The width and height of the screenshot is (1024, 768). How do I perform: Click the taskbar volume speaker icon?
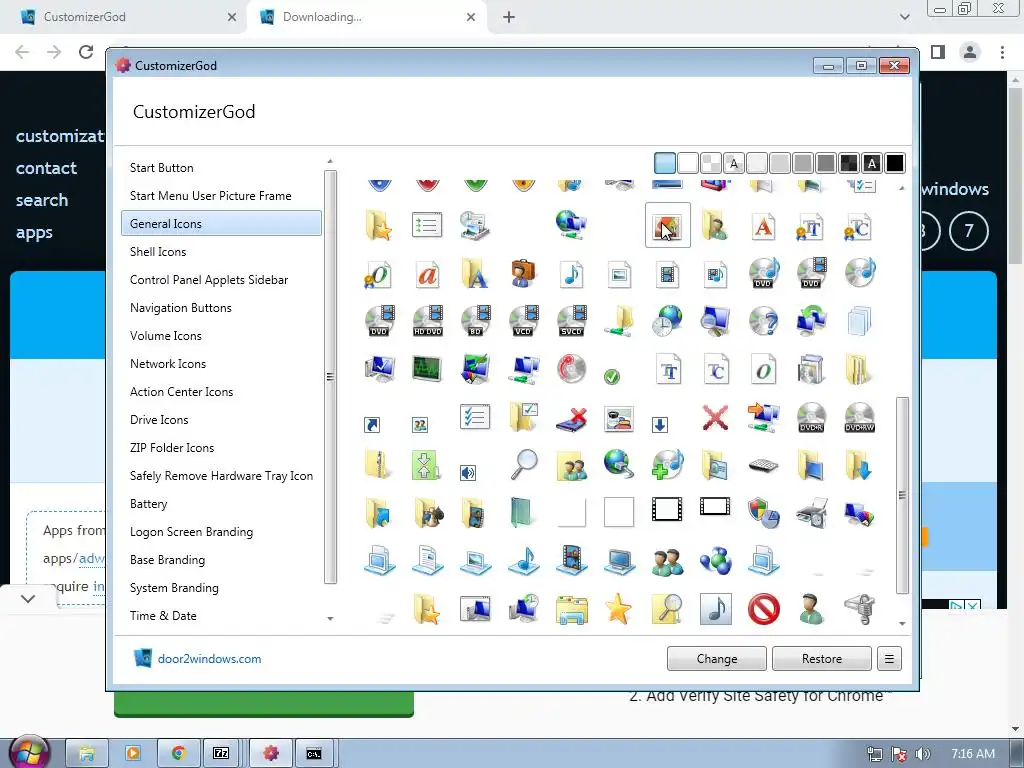coord(922,754)
